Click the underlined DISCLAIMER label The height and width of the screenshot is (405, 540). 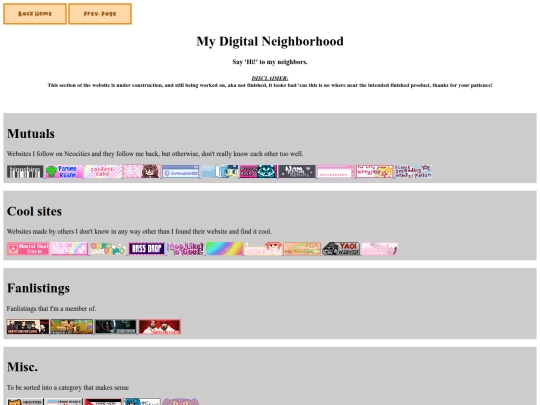coord(270,78)
